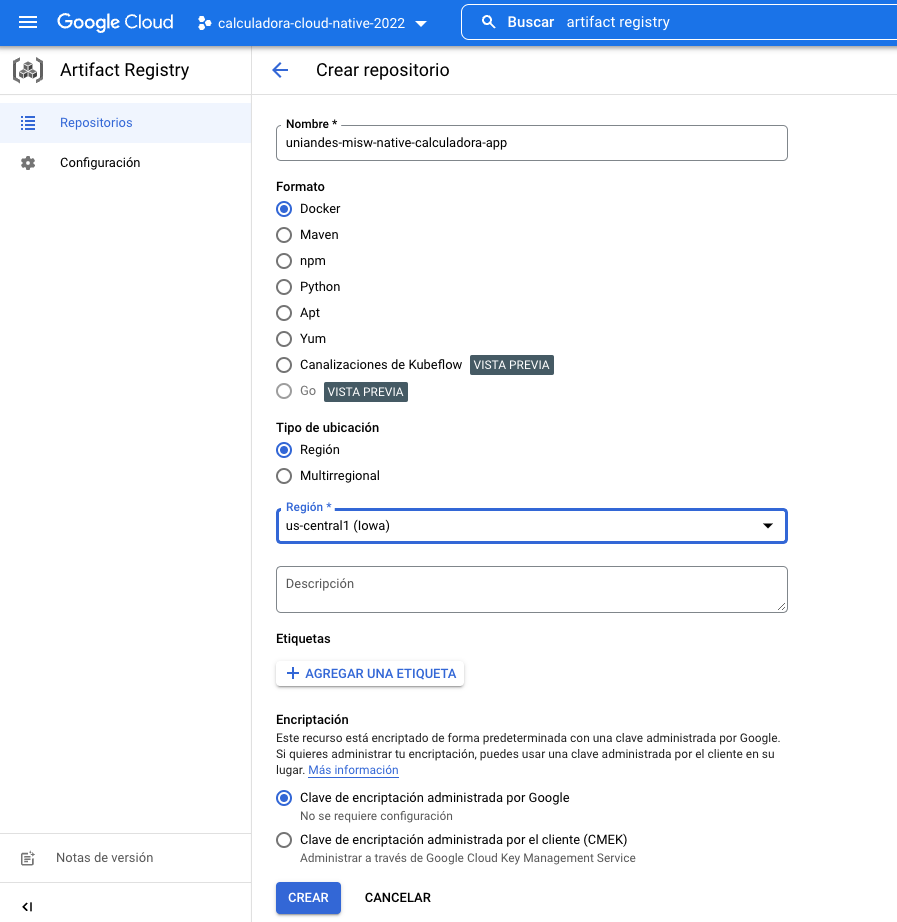Click the Etiquetas section heading
The width and height of the screenshot is (897, 922).
pos(304,639)
